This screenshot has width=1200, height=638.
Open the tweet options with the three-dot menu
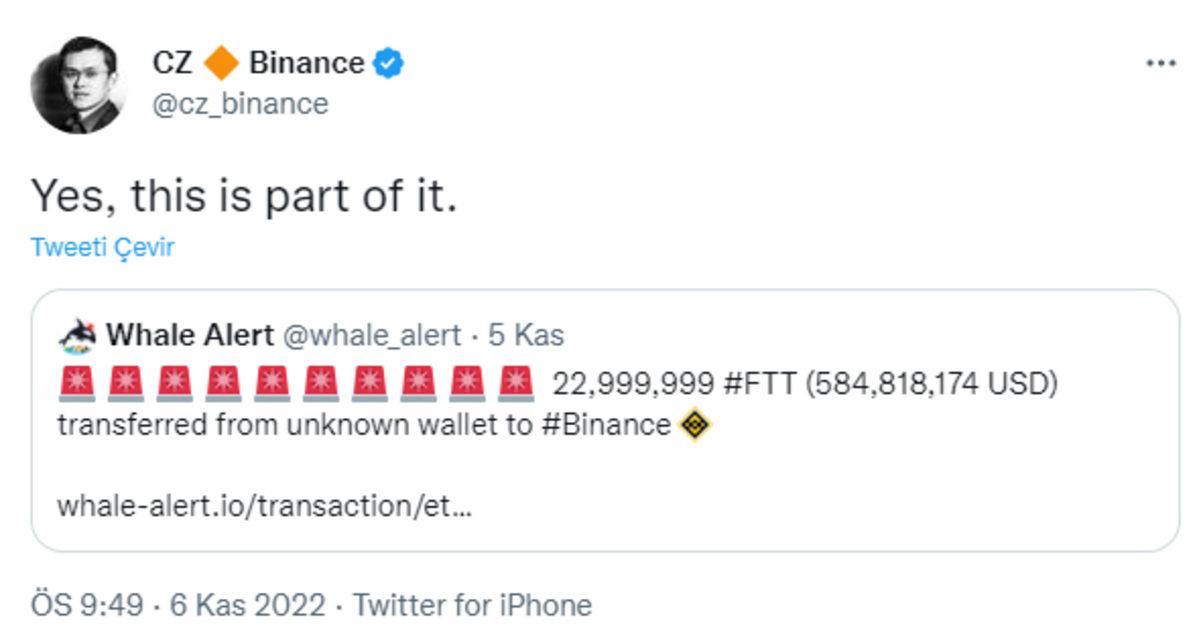click(x=1160, y=62)
